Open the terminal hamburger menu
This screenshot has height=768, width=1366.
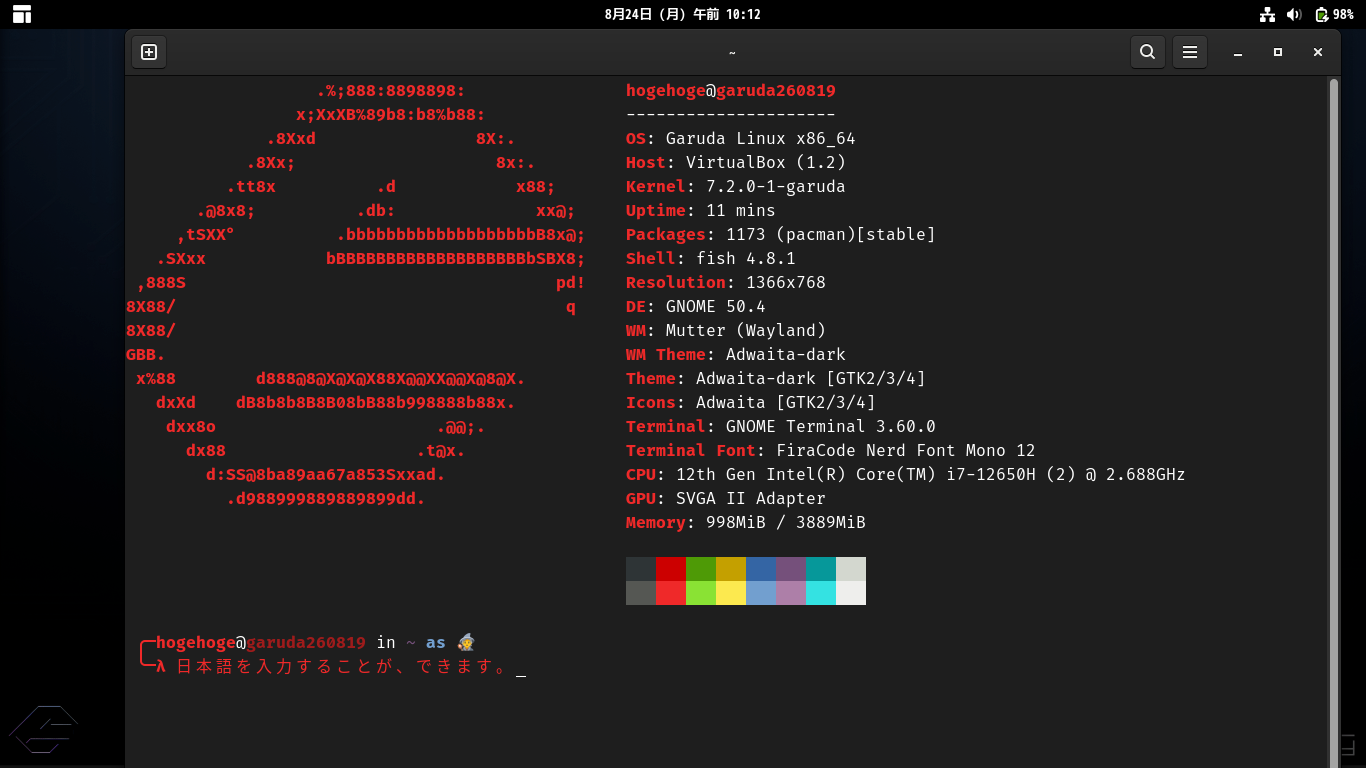tap(1190, 52)
